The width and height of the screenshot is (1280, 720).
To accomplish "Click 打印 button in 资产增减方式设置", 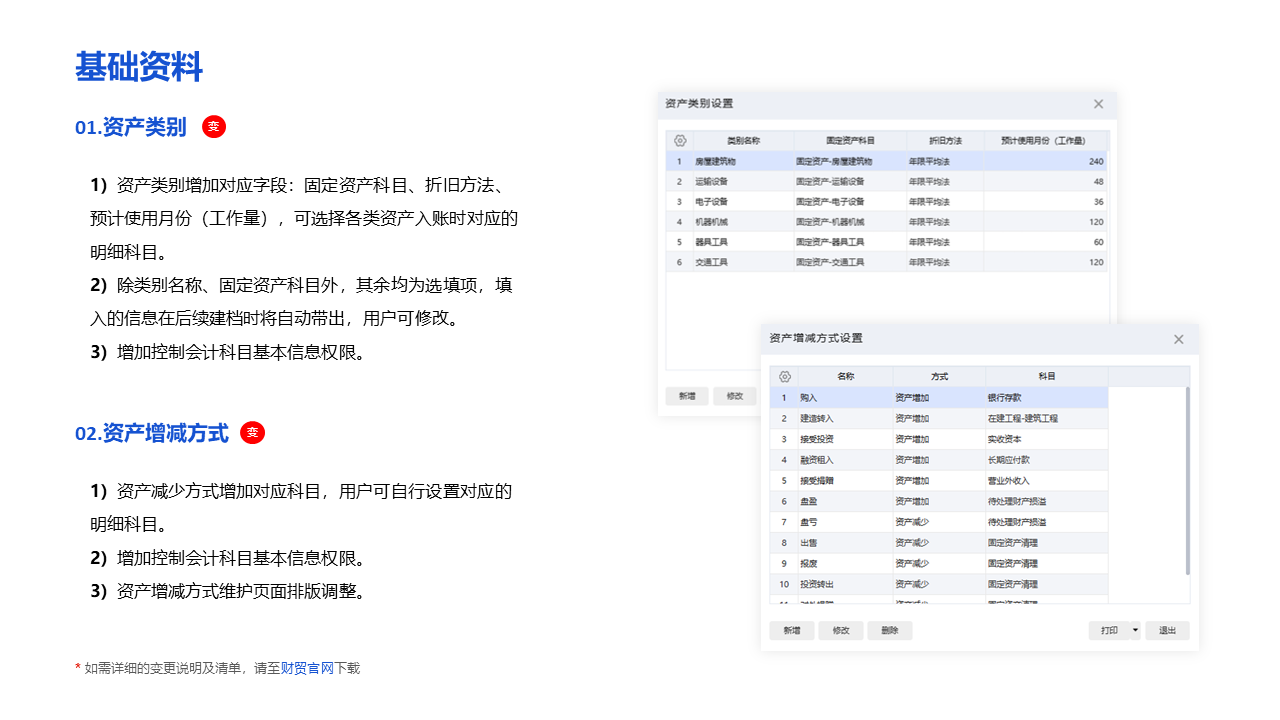I will pyautogui.click(x=1109, y=631).
